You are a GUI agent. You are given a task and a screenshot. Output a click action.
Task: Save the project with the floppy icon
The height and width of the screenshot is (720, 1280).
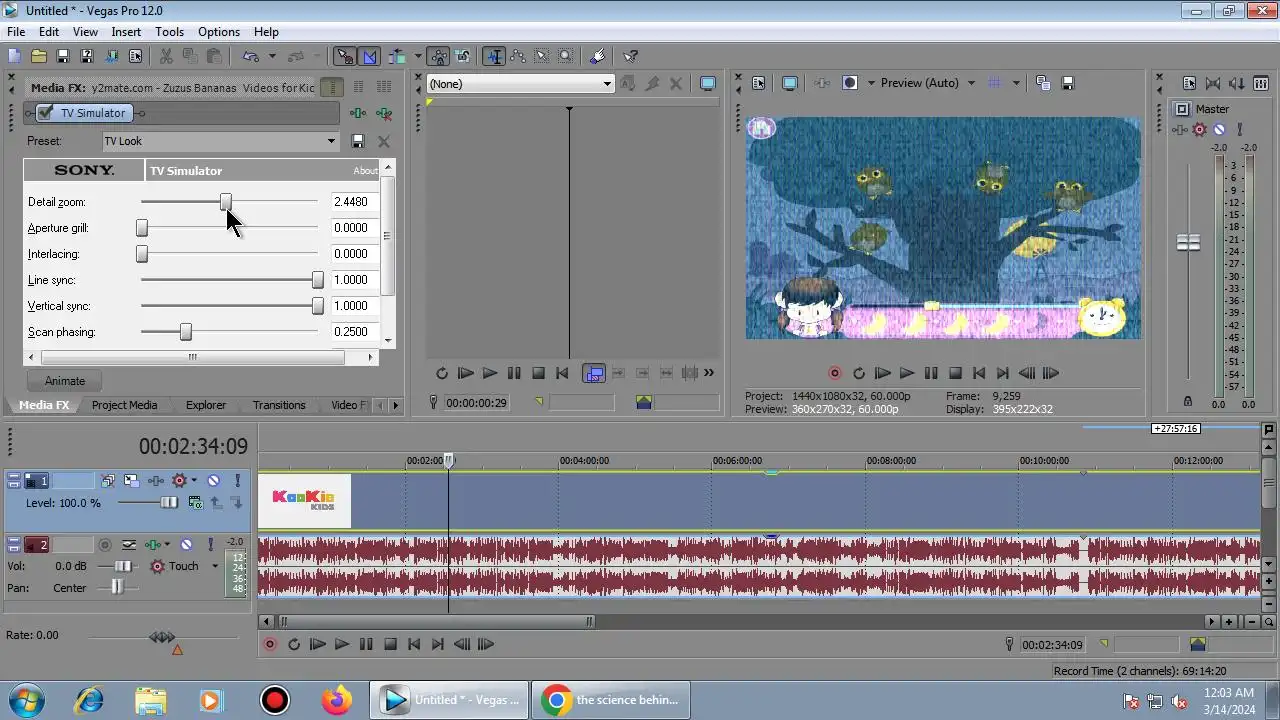(x=62, y=57)
